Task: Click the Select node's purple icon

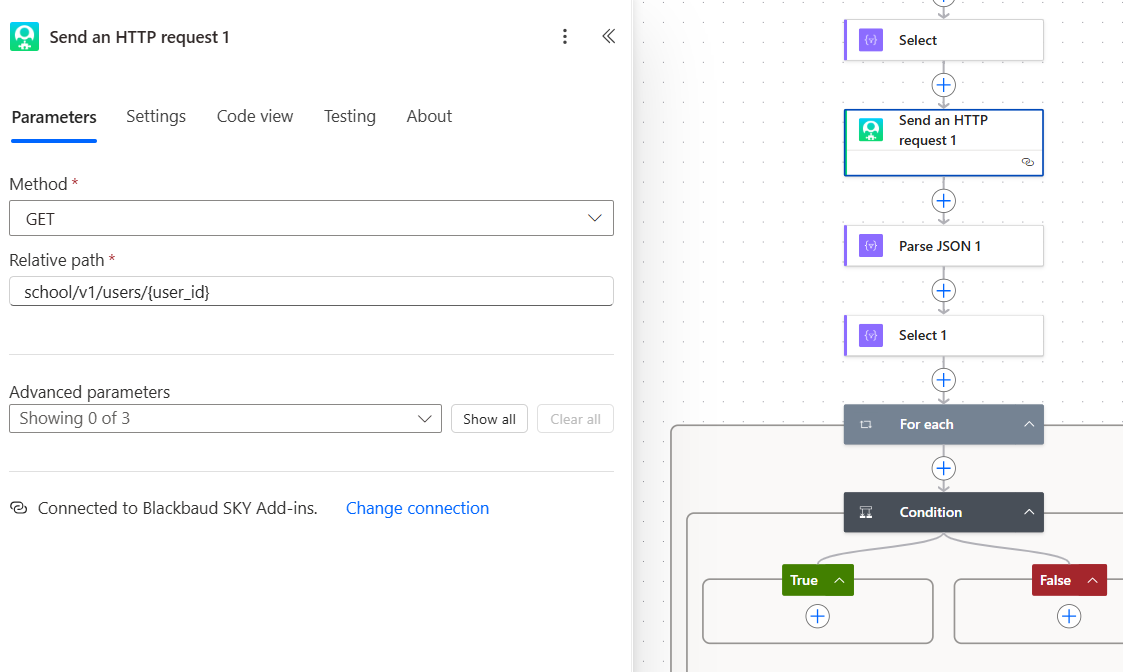Action: point(871,40)
